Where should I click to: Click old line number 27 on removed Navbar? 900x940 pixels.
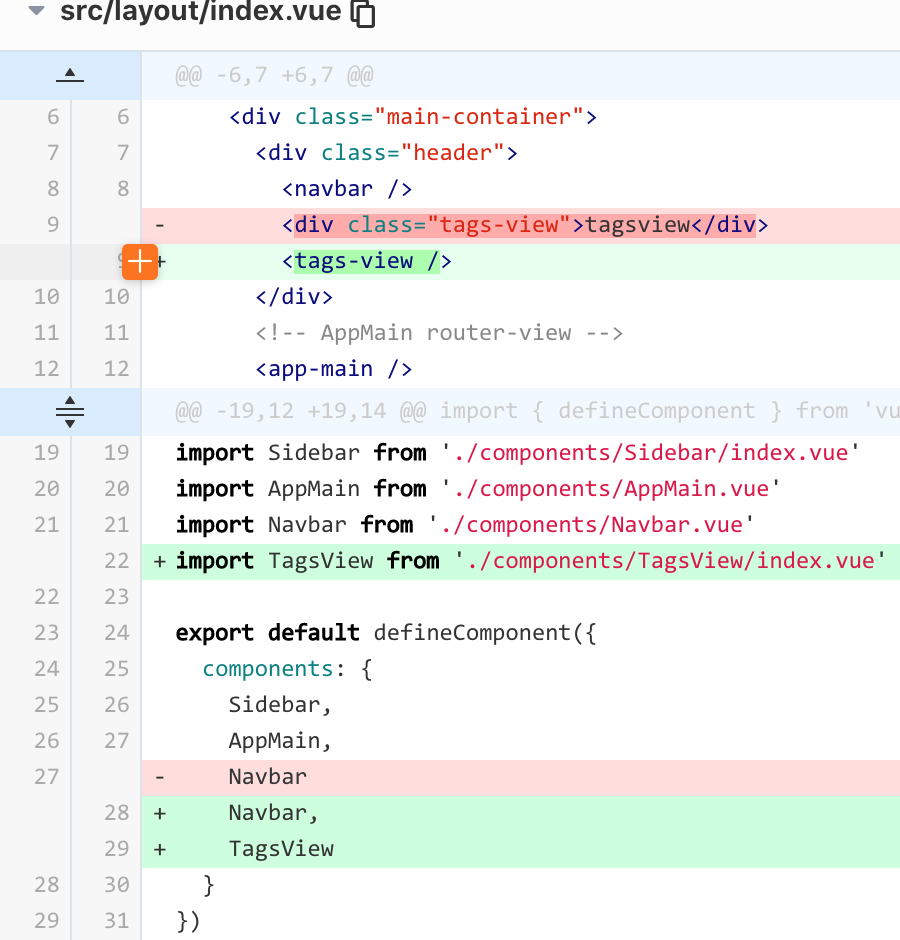click(x=47, y=777)
